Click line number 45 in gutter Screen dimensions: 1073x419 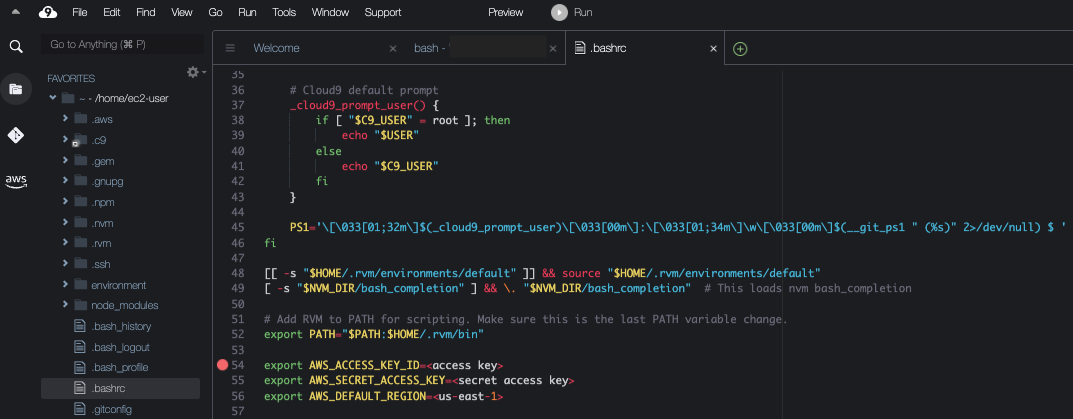click(x=239, y=227)
